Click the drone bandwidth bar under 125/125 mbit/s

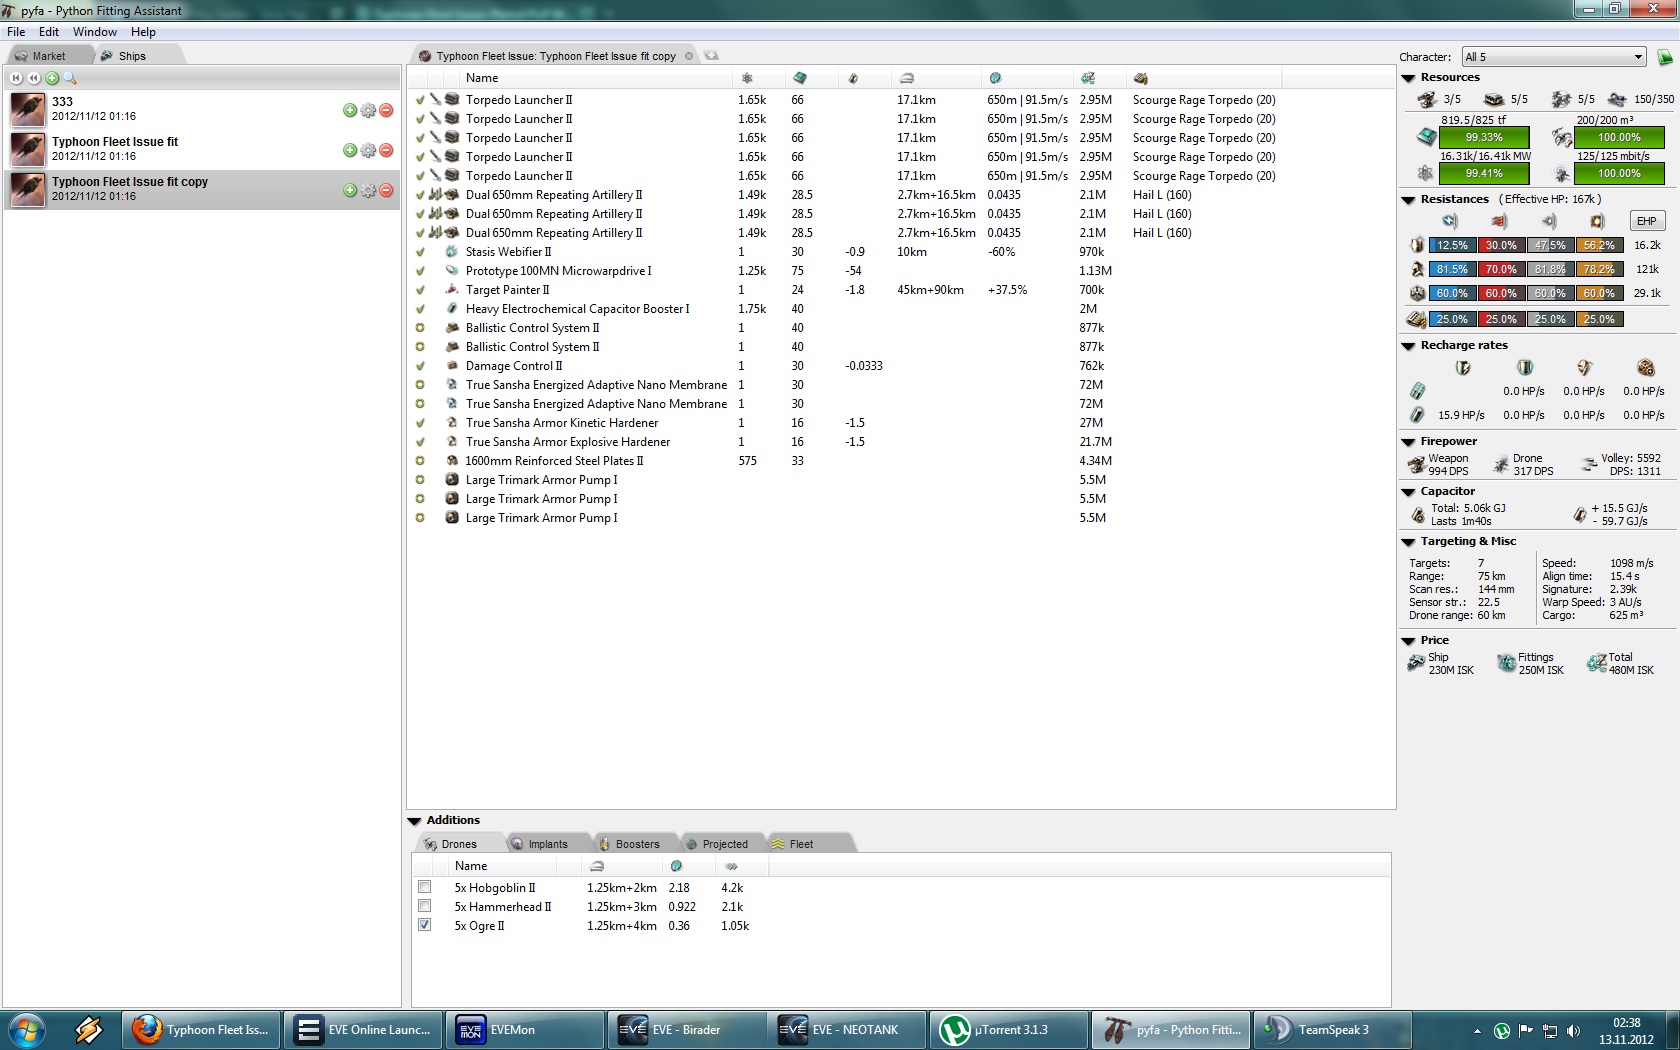click(x=1619, y=174)
